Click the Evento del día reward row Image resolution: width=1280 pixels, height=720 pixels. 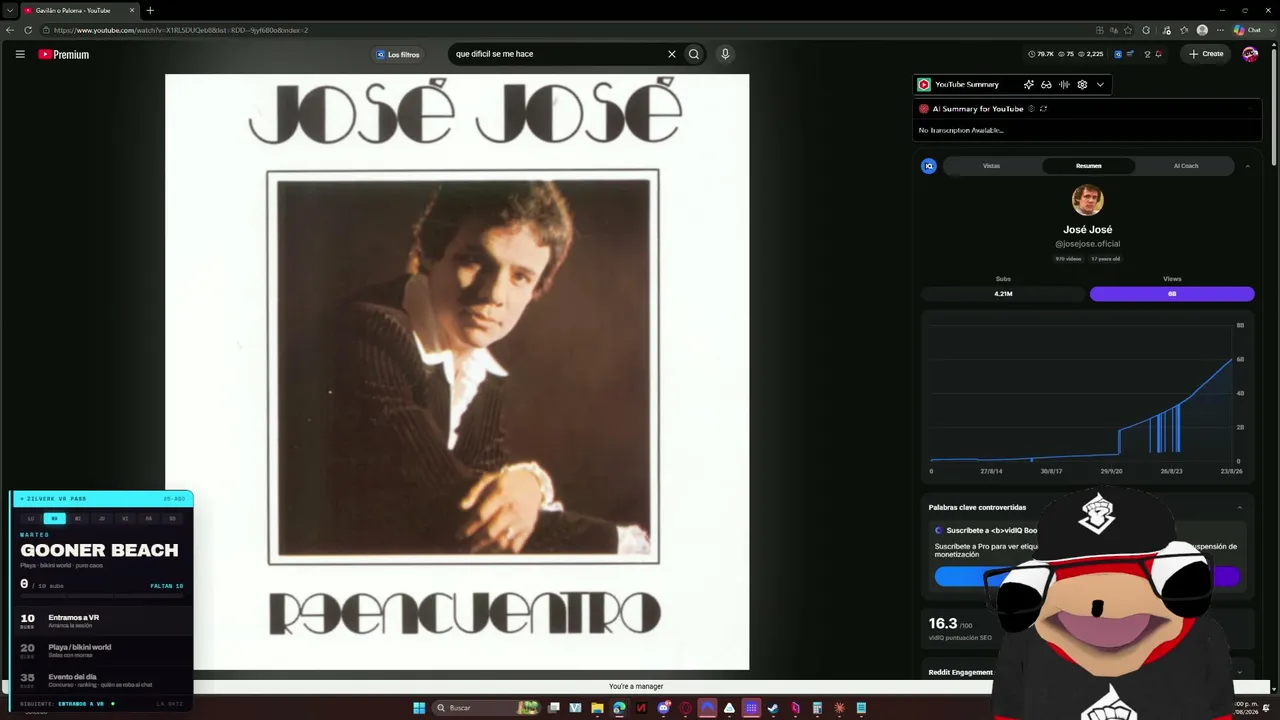(101, 679)
